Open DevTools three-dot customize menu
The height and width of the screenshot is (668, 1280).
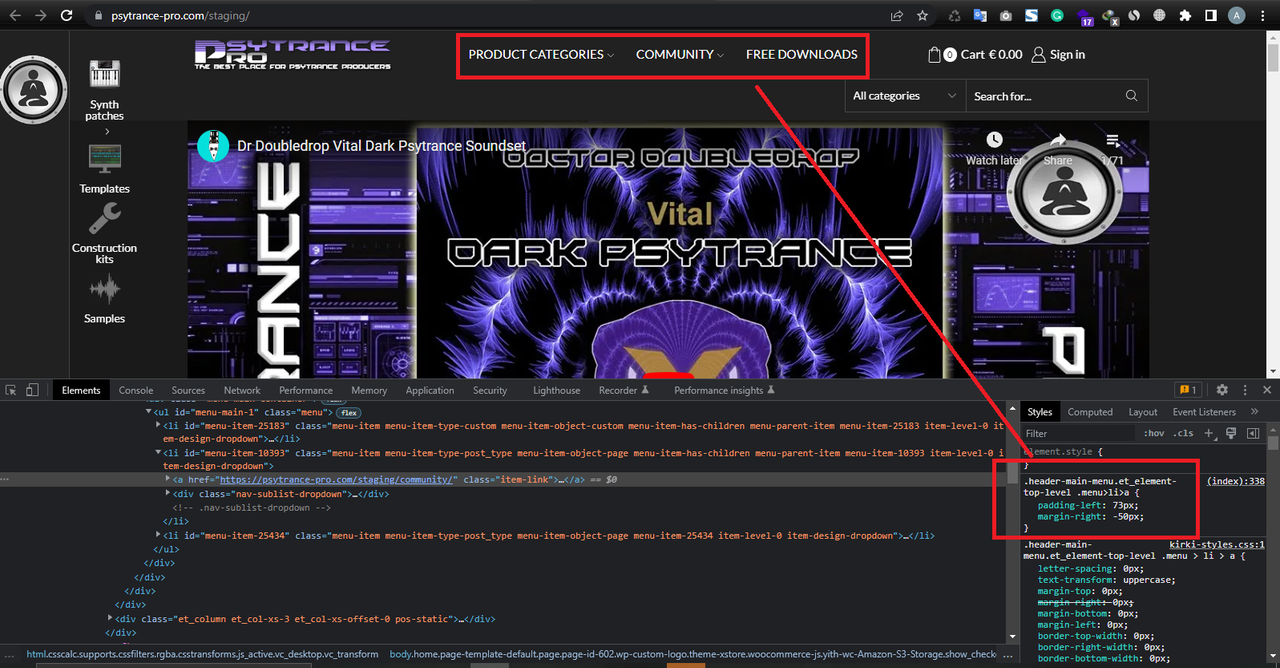pos(1245,390)
